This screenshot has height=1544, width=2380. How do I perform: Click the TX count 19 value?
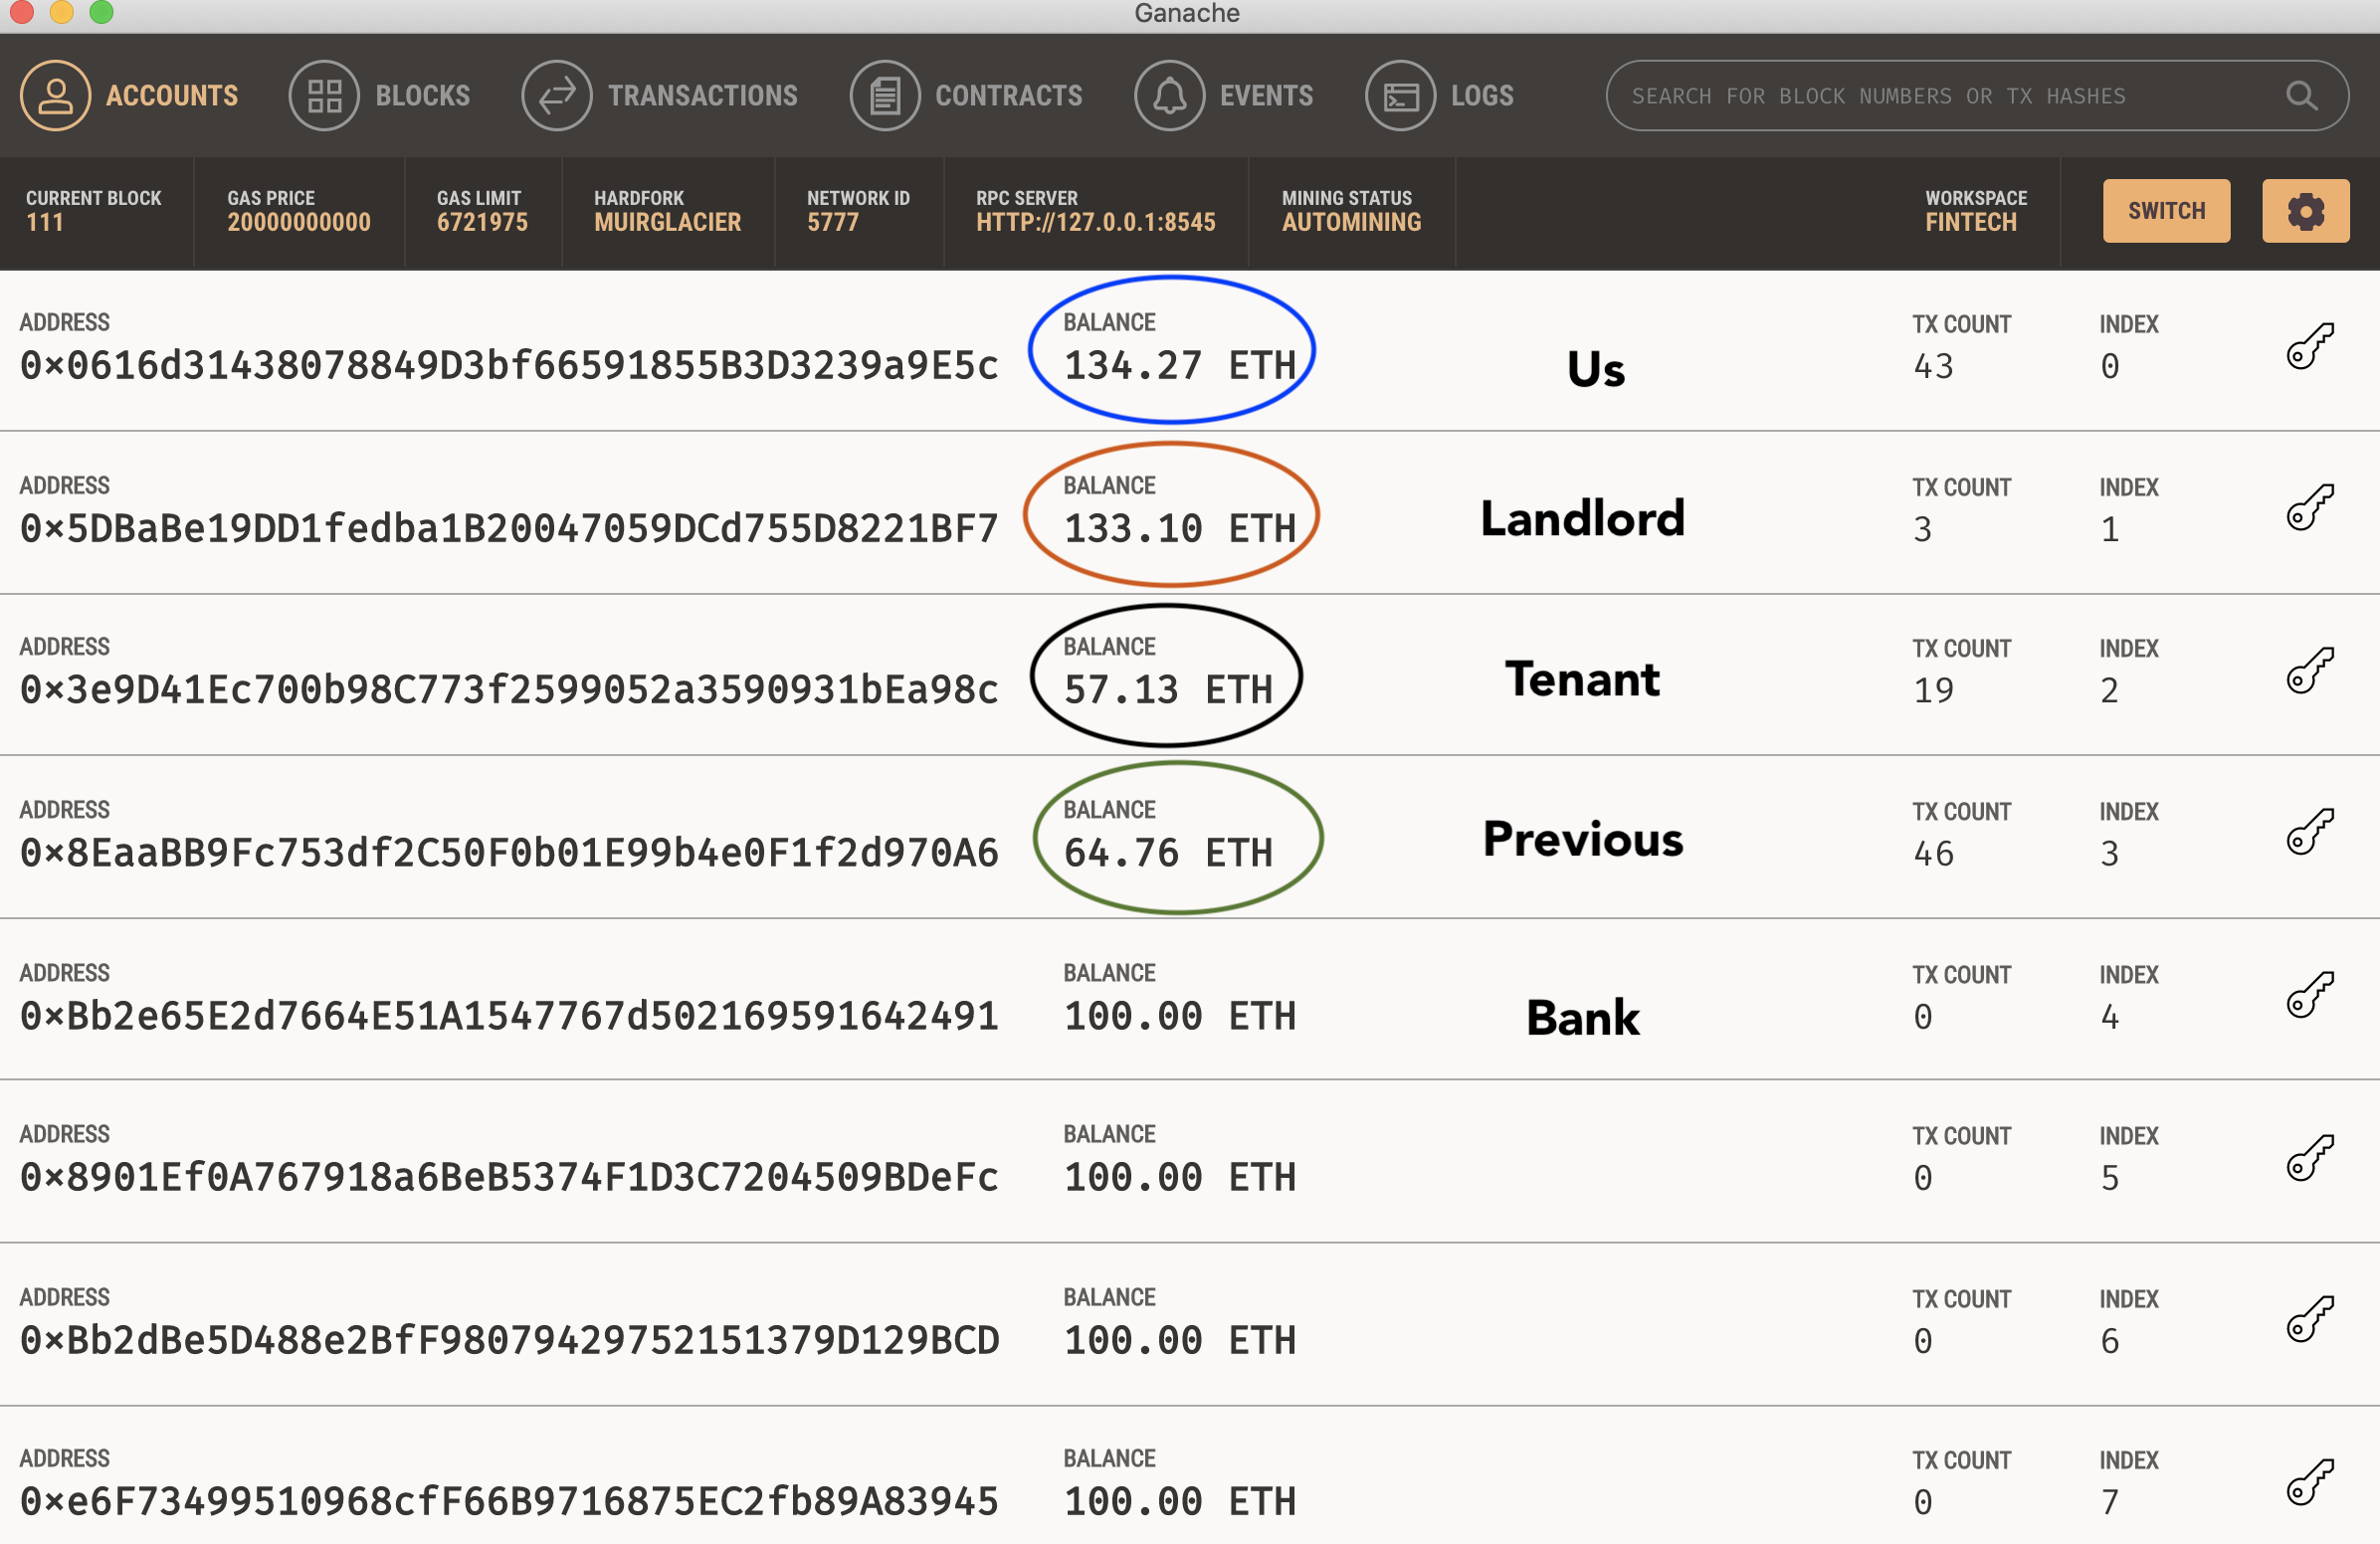click(x=1933, y=690)
